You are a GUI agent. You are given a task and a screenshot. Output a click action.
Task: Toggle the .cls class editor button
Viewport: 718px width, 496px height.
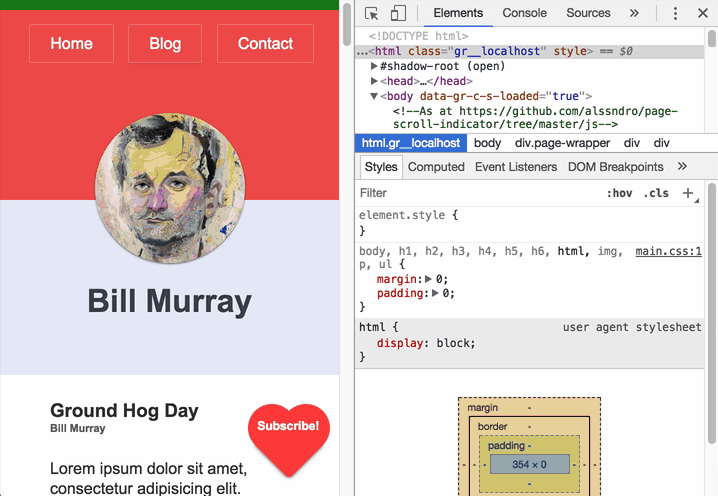coord(656,193)
